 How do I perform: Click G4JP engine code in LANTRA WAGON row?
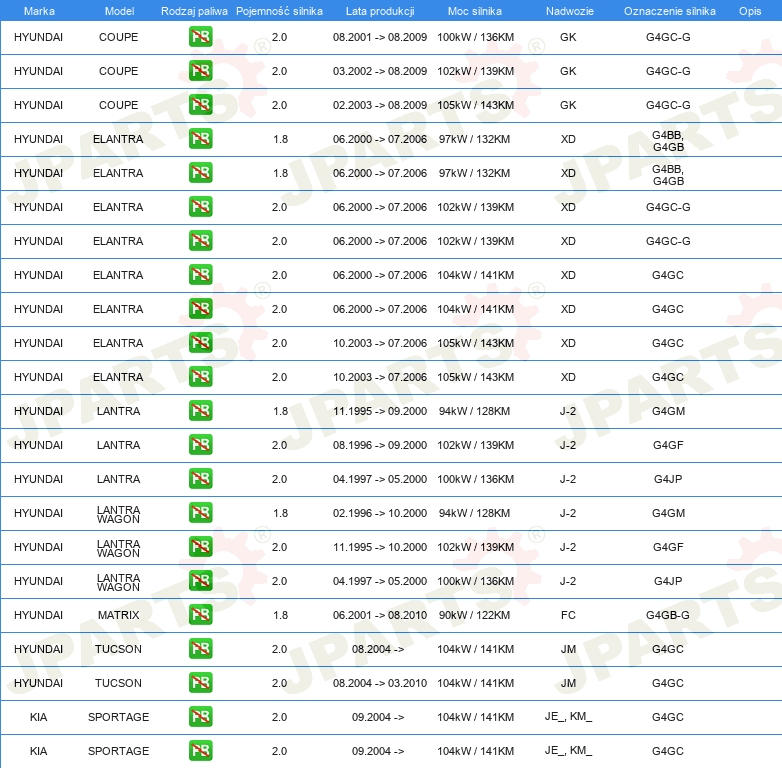tap(668, 581)
